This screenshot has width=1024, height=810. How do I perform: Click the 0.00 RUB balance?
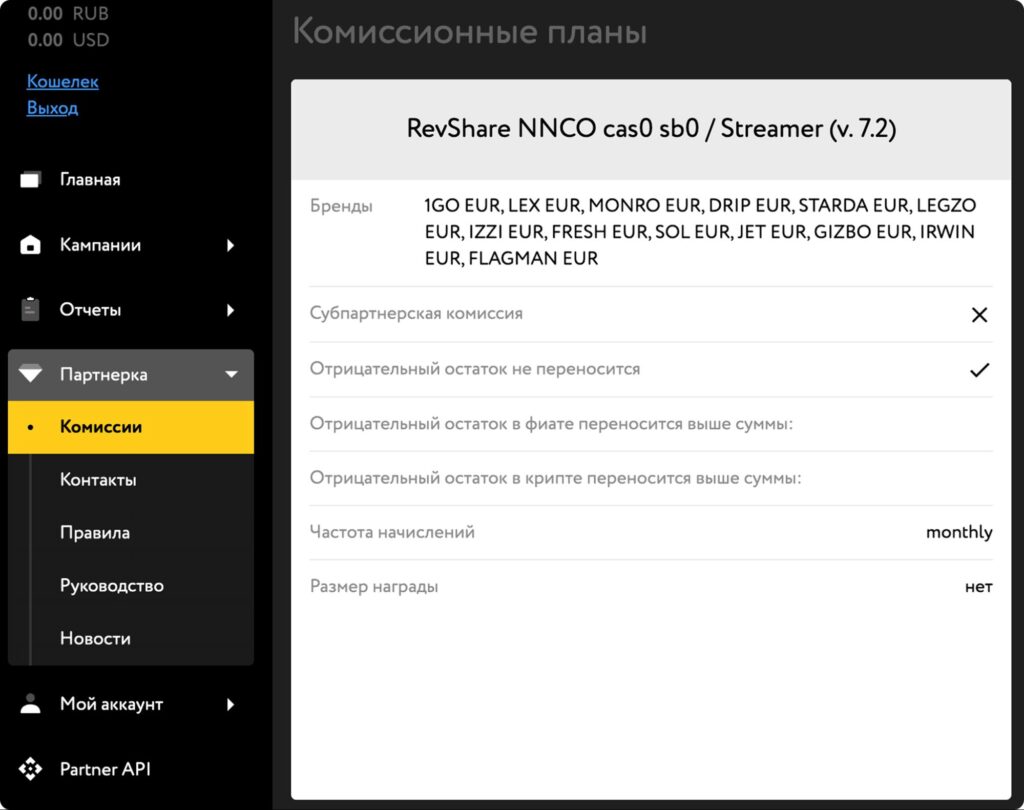pos(68,14)
